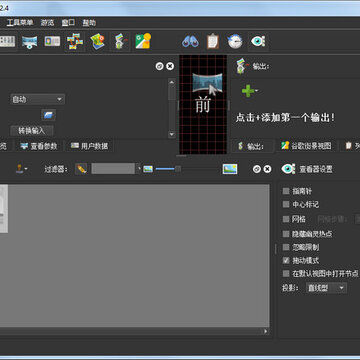Click the 转换输入 button
Screen dimensions: 360x360
point(32,131)
